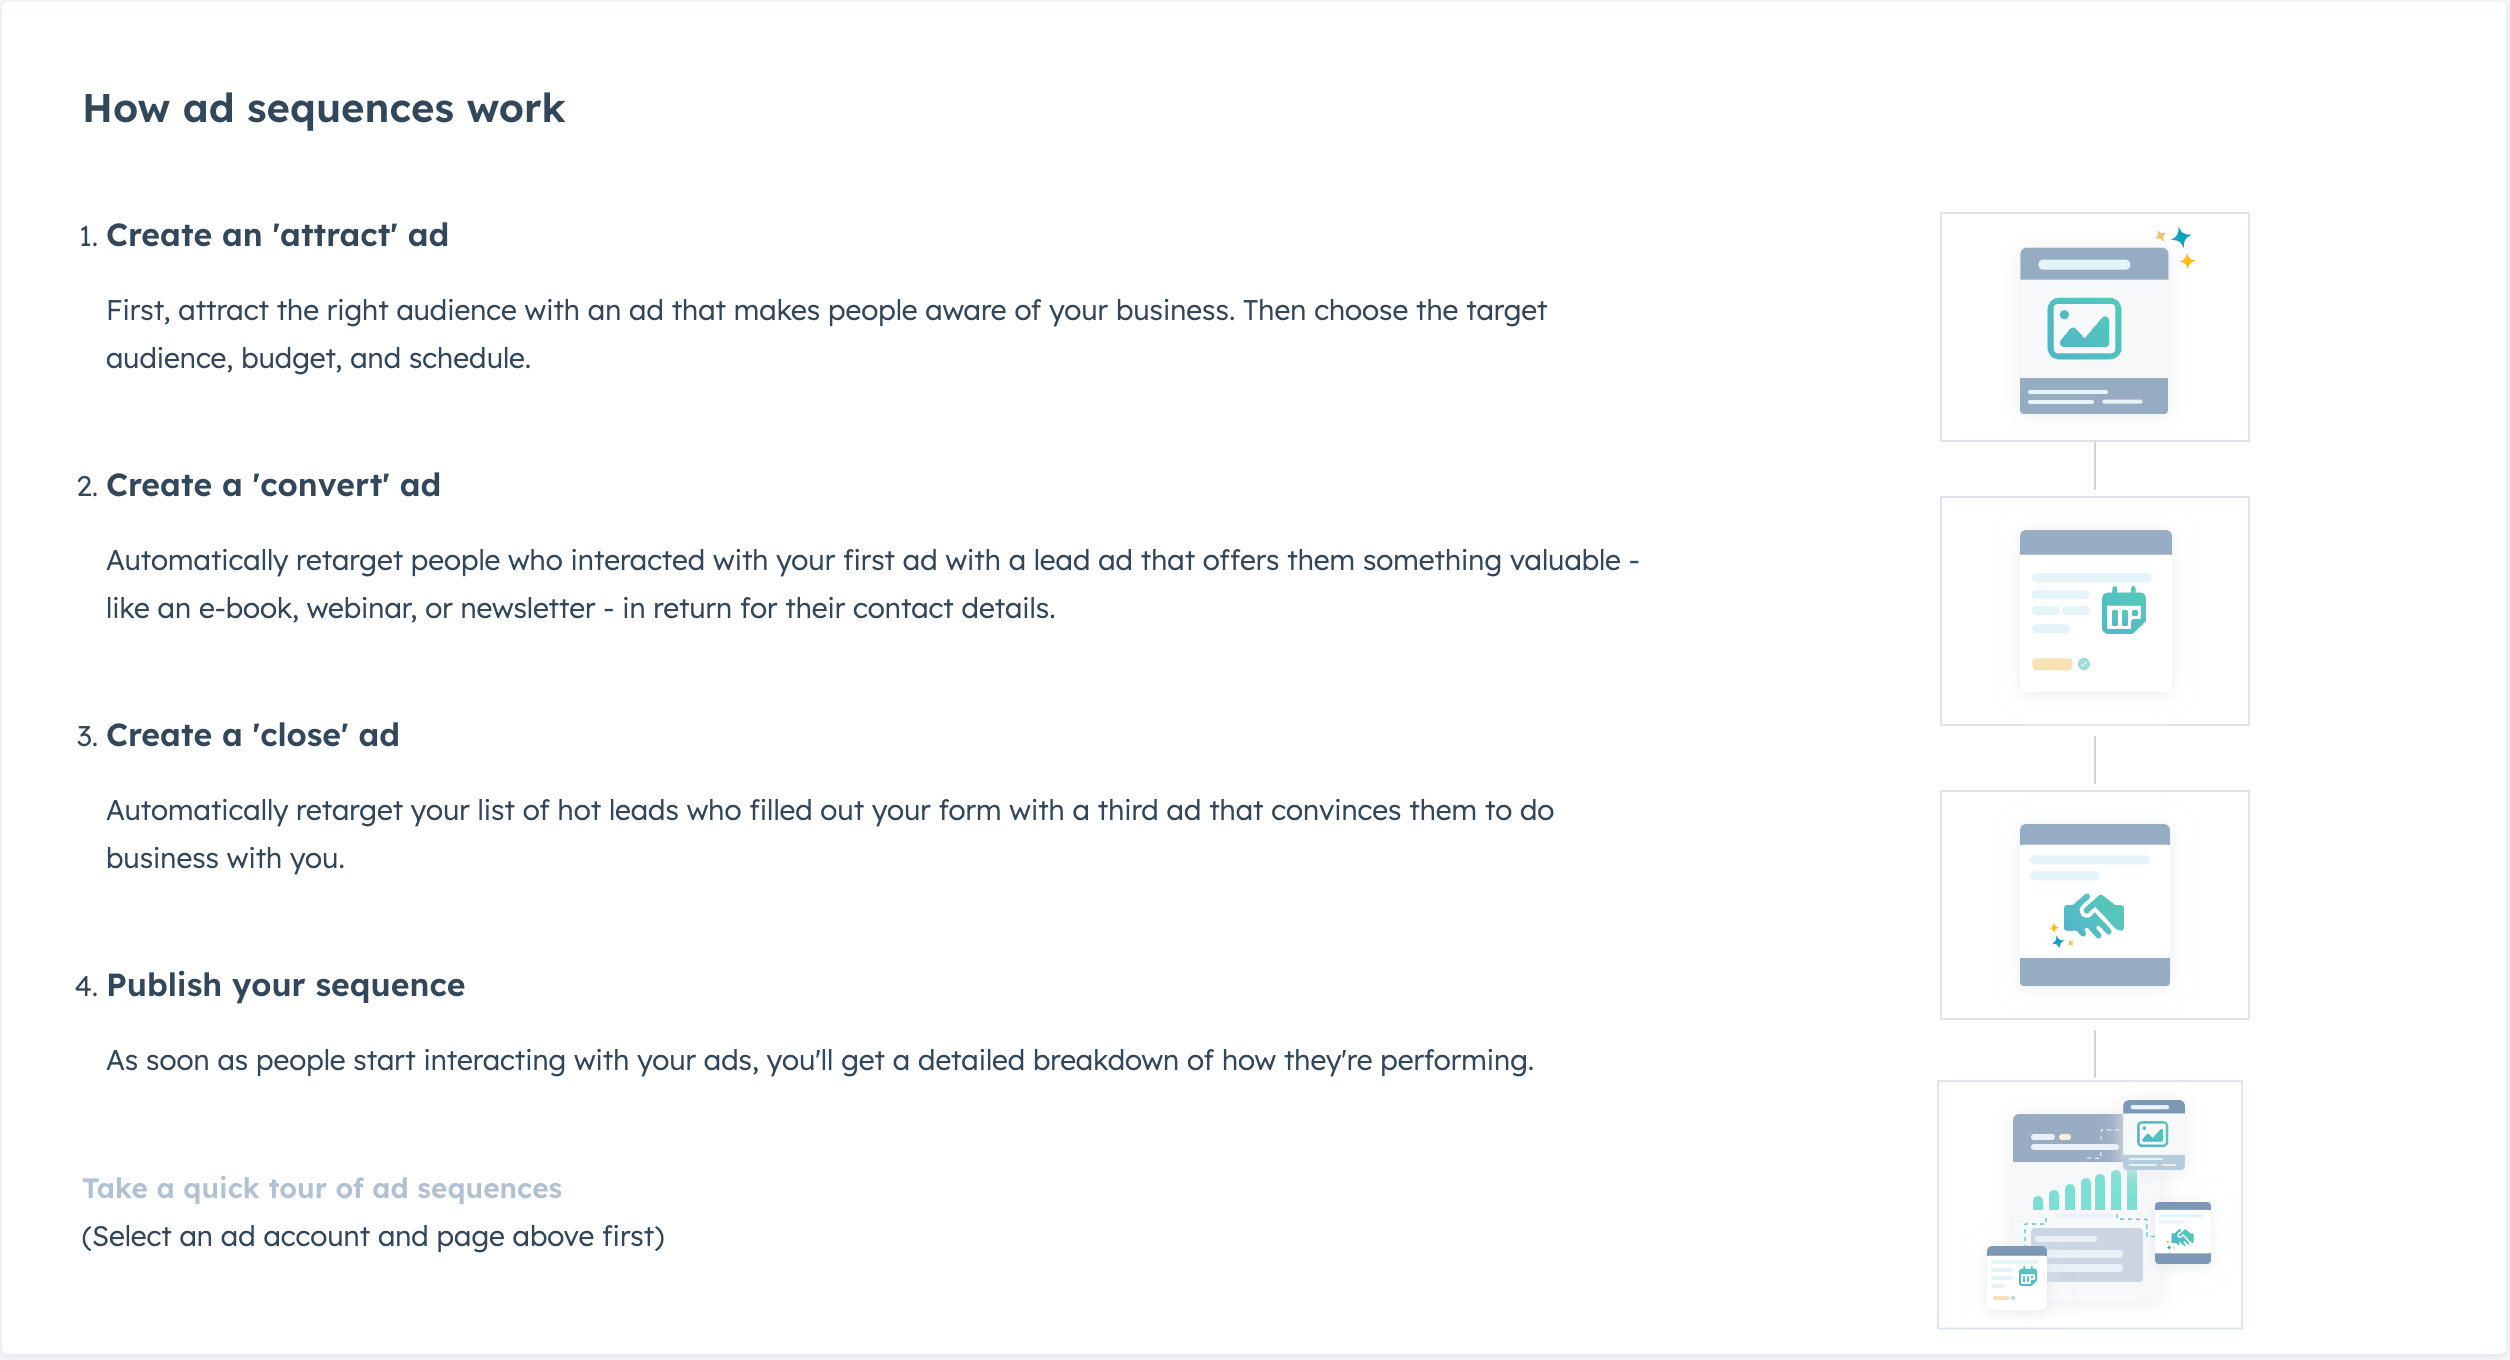
Task: Select the "Create a 'close' ad" step title
Action: tap(253, 735)
